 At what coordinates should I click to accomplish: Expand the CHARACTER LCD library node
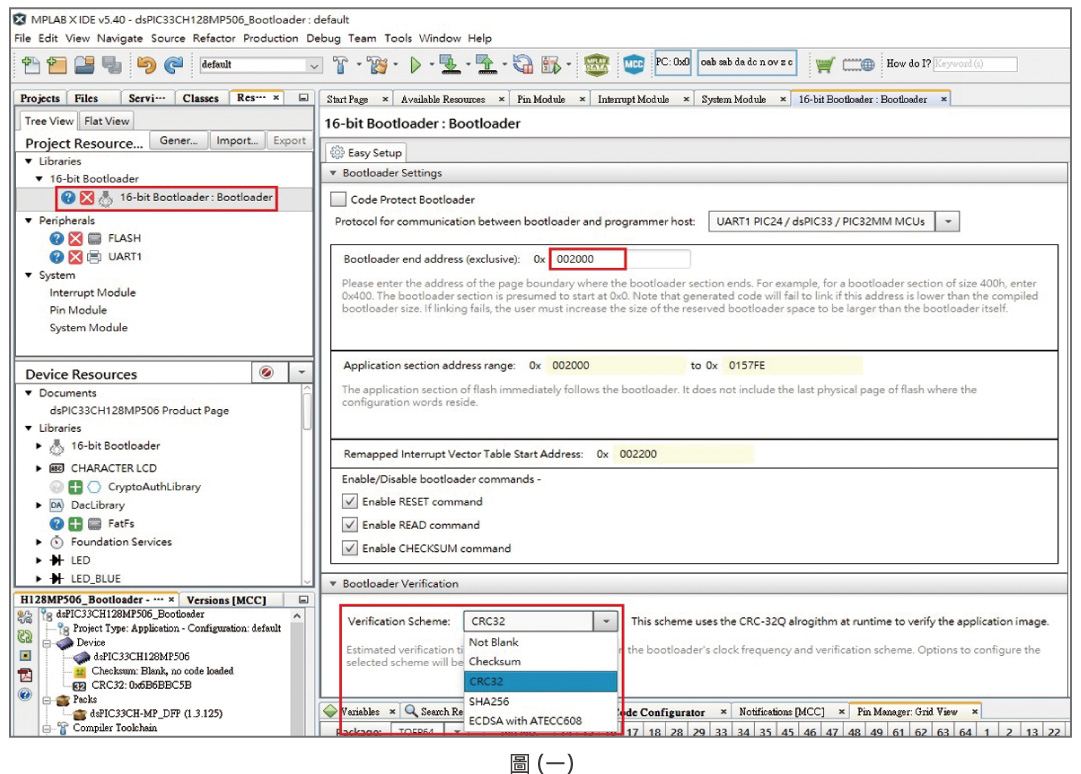[x=39, y=468]
